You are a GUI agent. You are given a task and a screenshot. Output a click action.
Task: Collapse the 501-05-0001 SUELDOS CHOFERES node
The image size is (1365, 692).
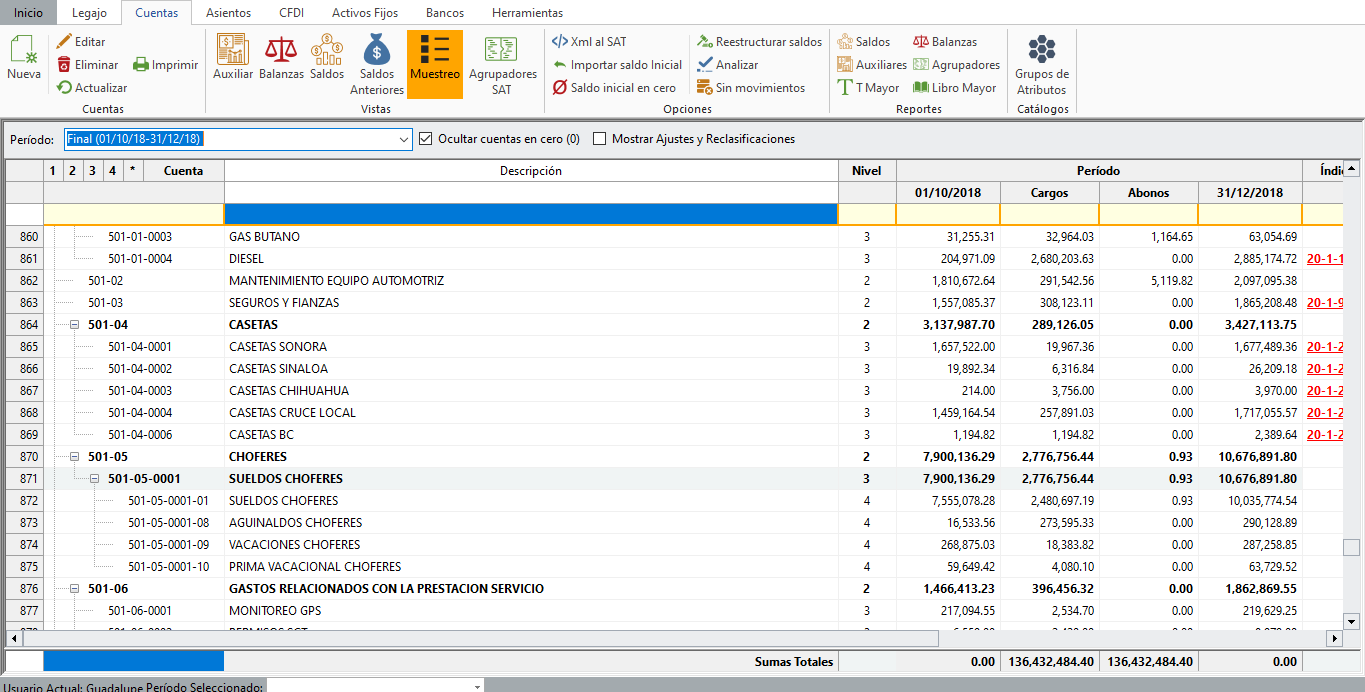(x=95, y=479)
